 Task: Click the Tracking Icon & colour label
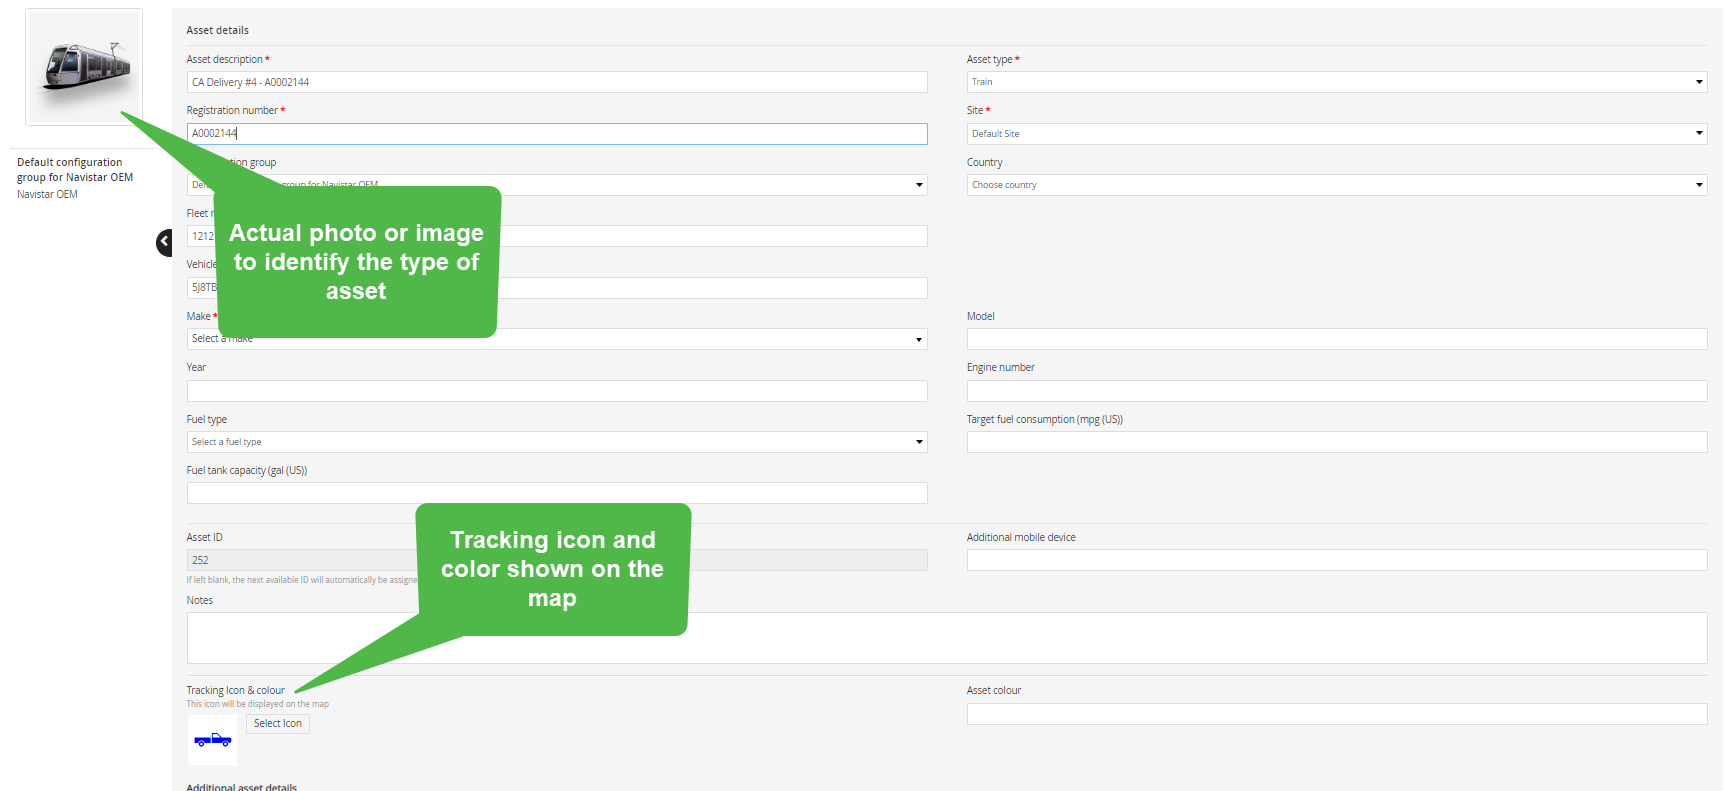[x=235, y=691]
